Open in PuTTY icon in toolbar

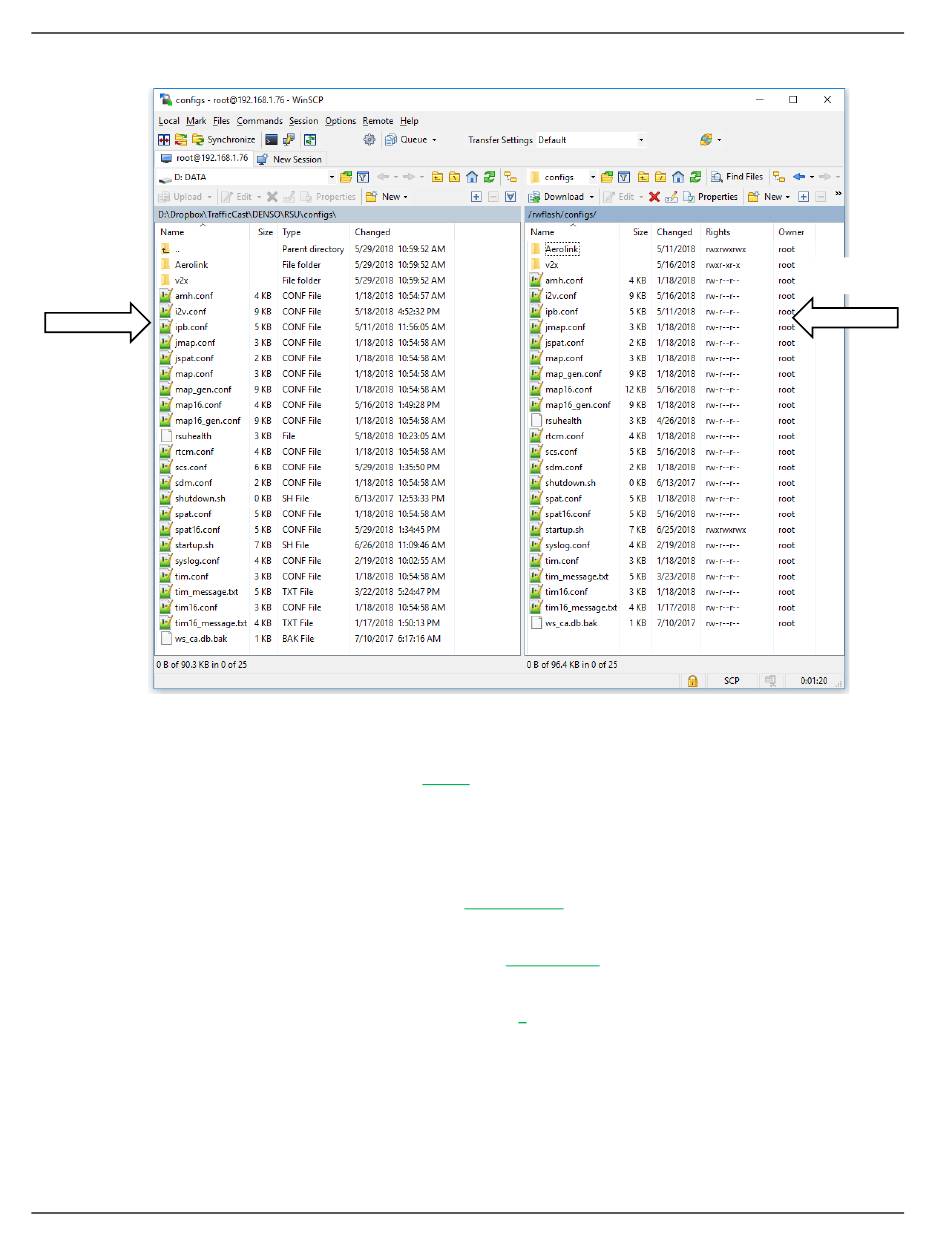point(289,140)
